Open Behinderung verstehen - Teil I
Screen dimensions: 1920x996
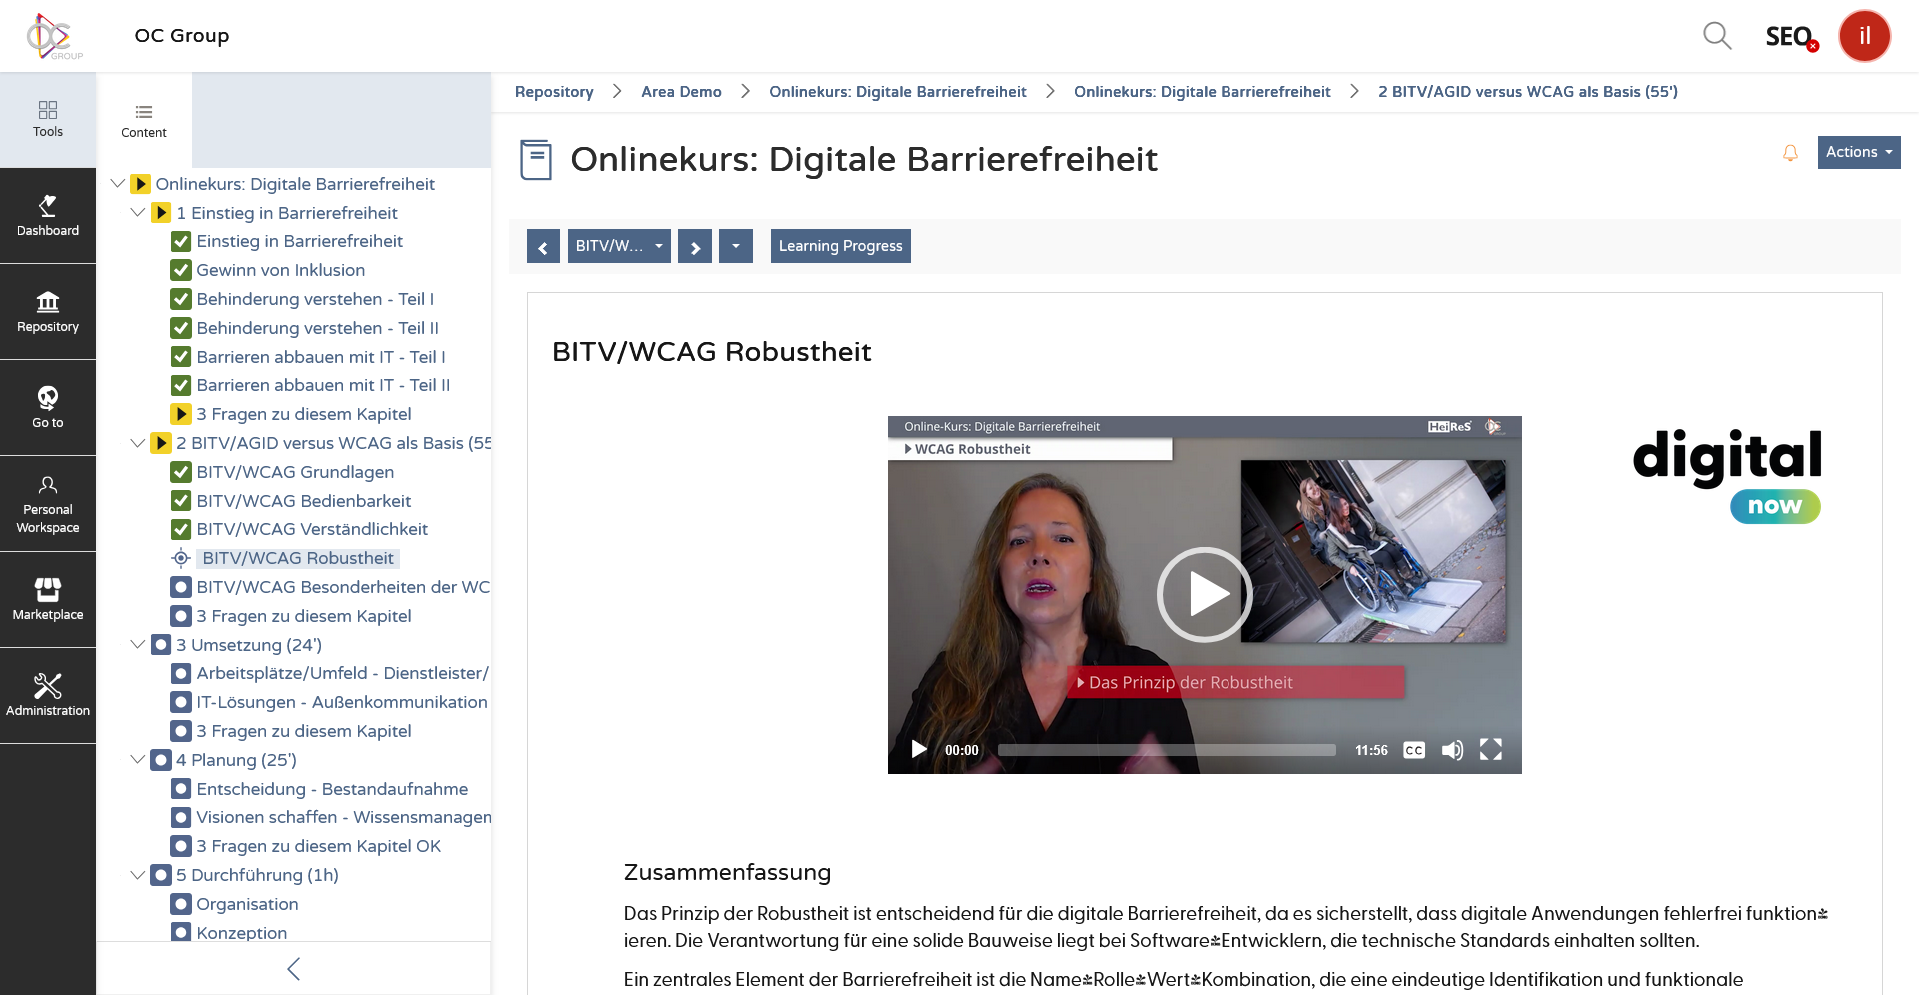point(315,299)
